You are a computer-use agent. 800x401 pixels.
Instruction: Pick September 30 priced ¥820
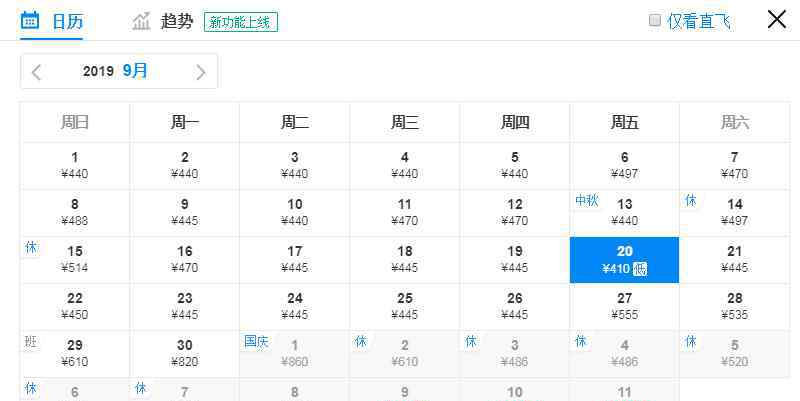185,354
